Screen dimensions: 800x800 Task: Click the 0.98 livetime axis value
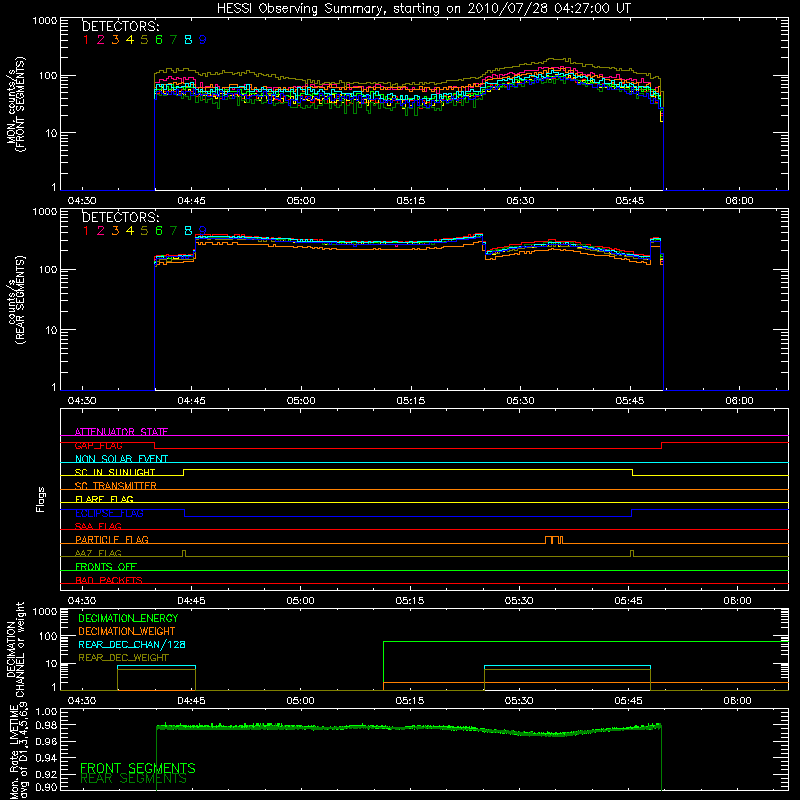[x=47, y=724]
